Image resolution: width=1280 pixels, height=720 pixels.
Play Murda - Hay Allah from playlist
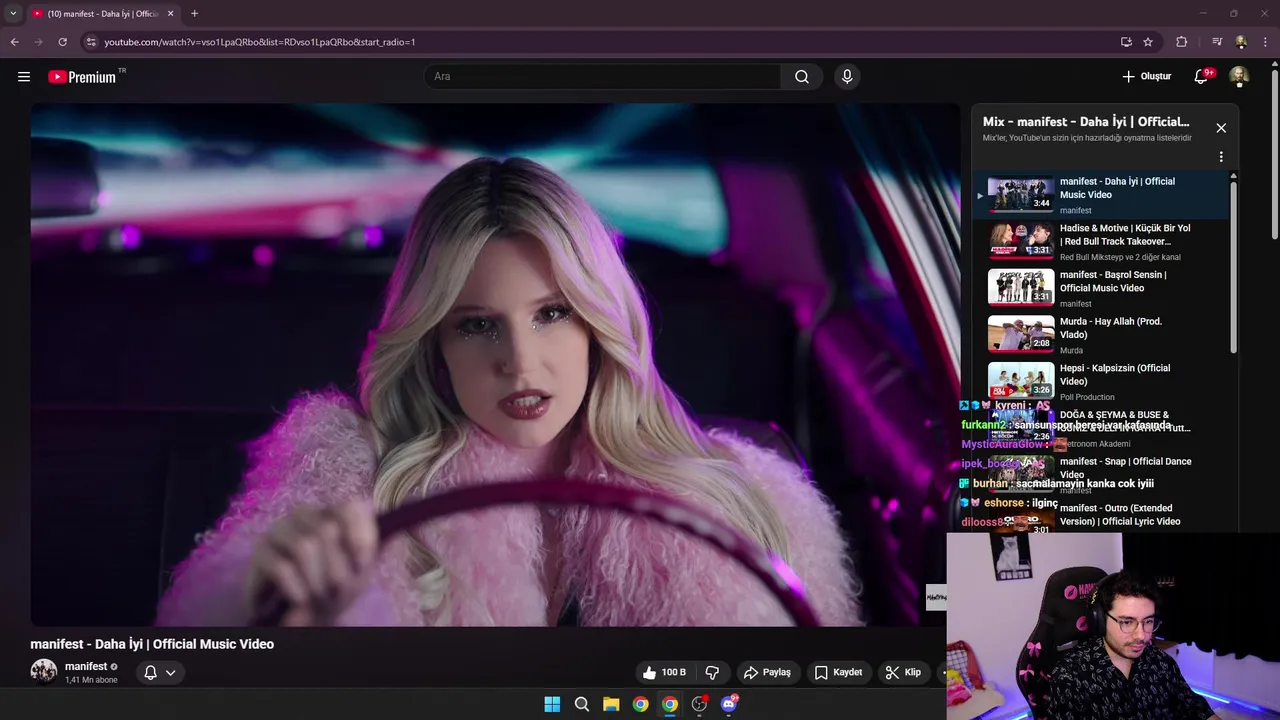[x=1100, y=334]
